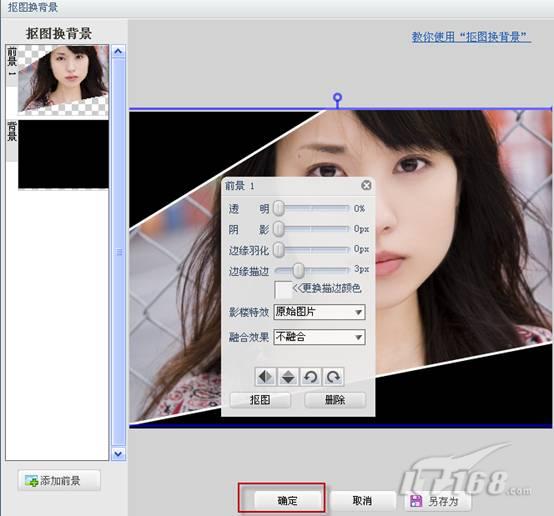Rotate foreground clockwise icon

pyautogui.click(x=333, y=377)
